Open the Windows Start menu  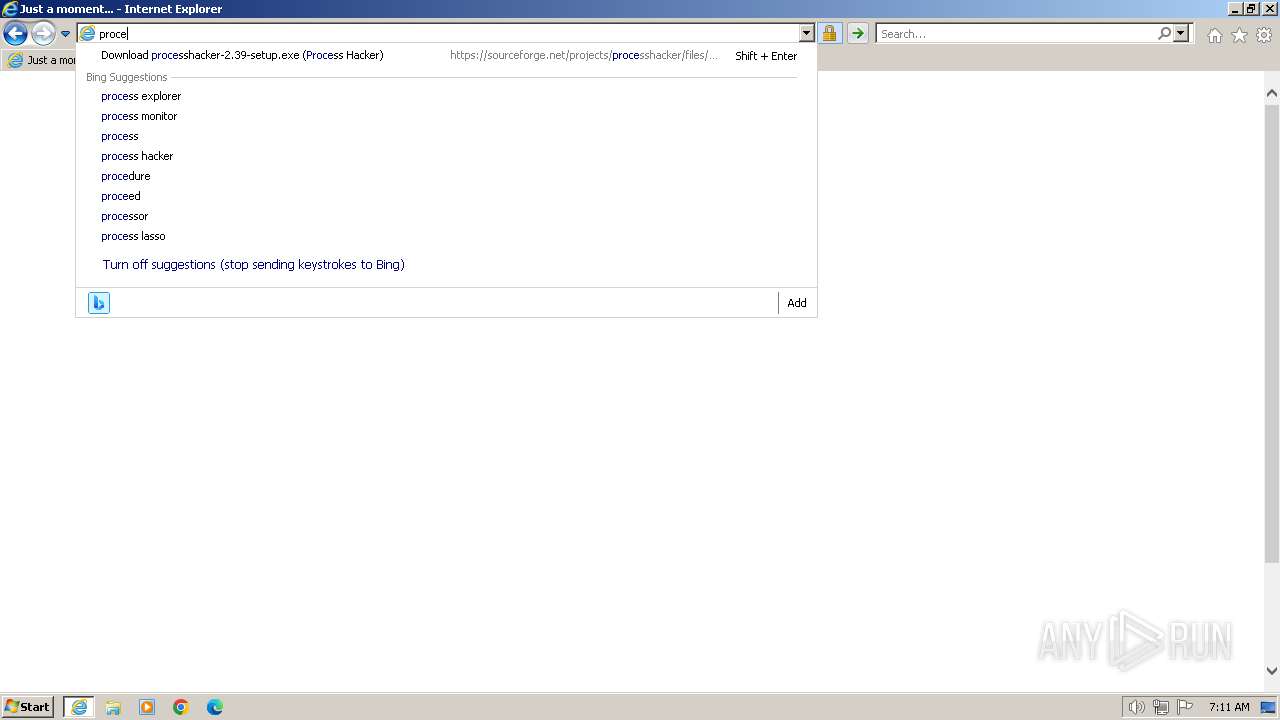point(28,707)
